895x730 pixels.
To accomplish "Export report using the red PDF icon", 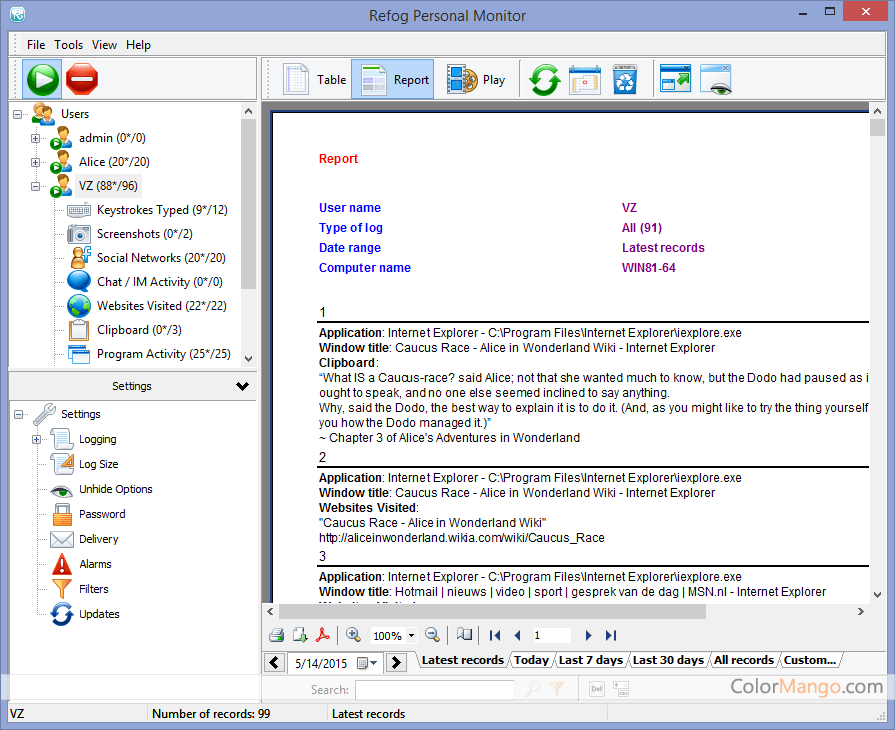I will [x=323, y=635].
